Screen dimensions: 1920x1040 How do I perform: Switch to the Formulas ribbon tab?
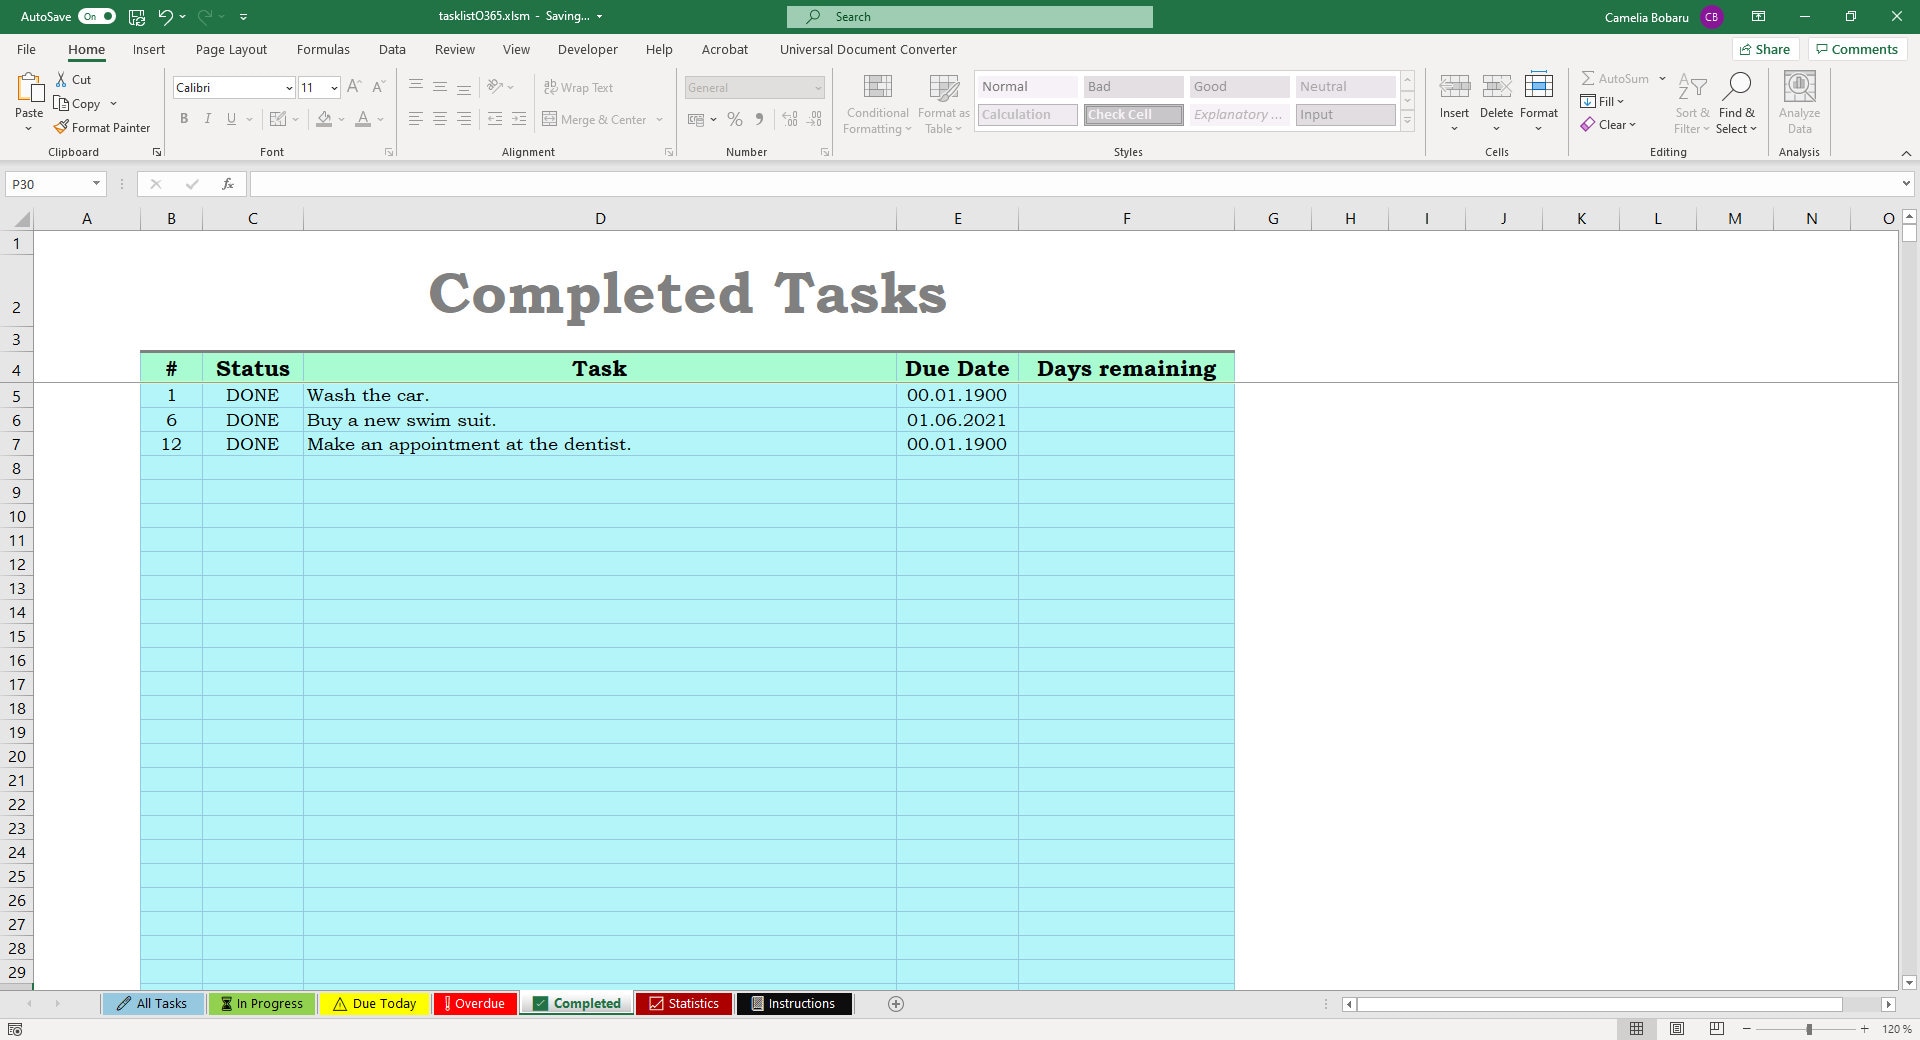[x=322, y=49]
